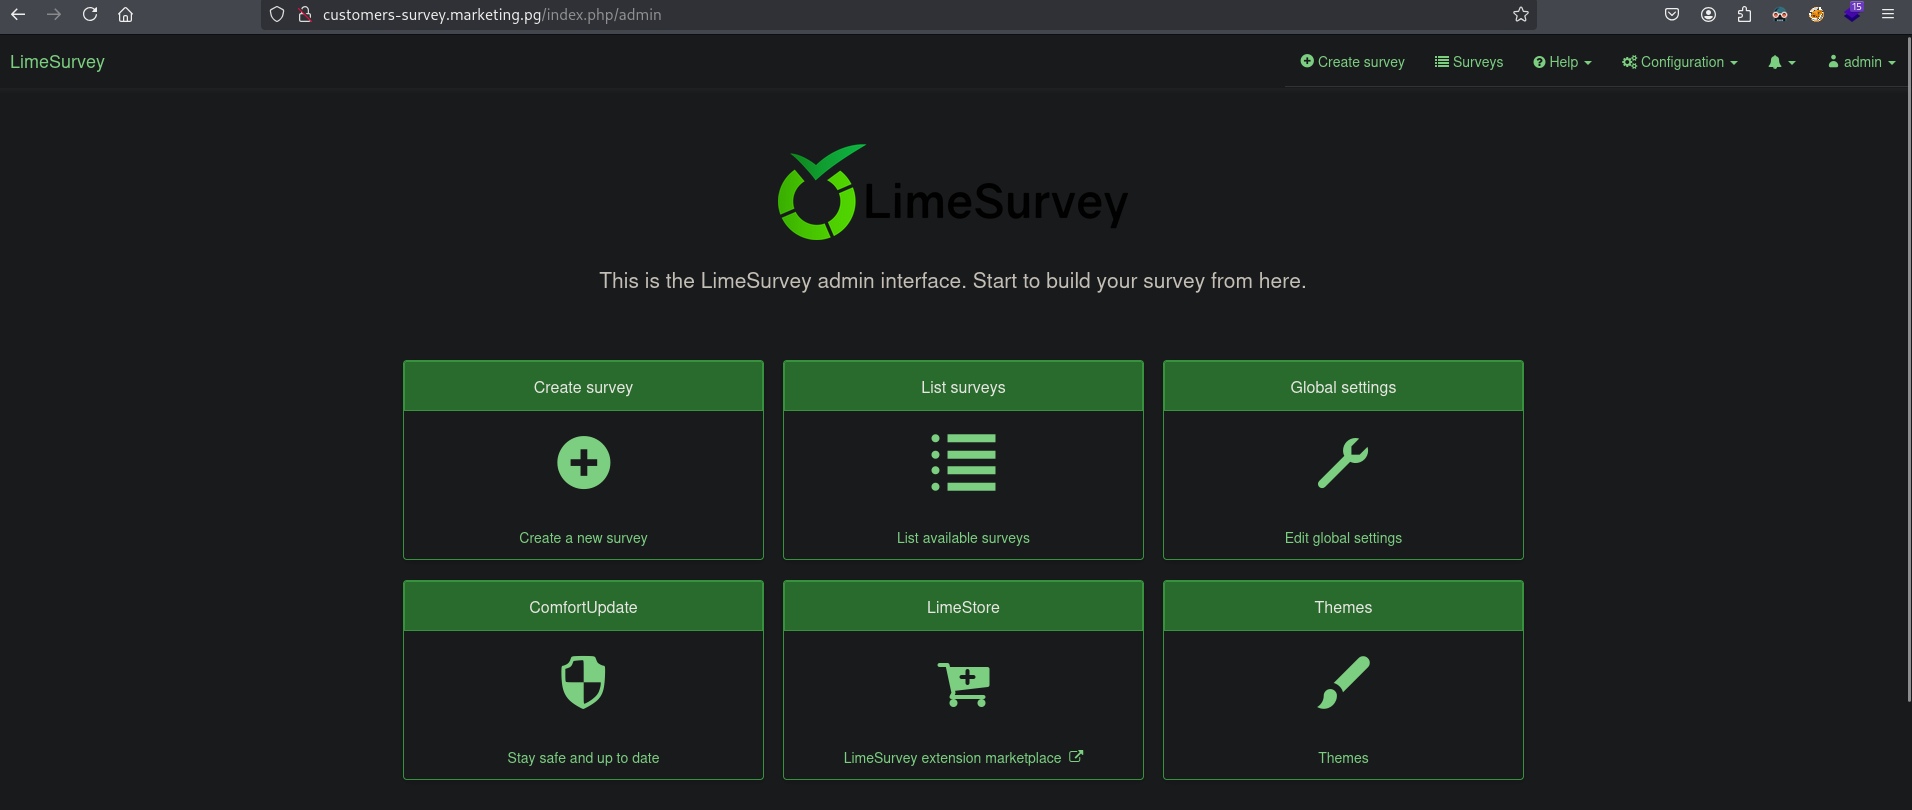Bookmark this page with the star icon
This screenshot has height=810, width=1912.
point(1520,14)
